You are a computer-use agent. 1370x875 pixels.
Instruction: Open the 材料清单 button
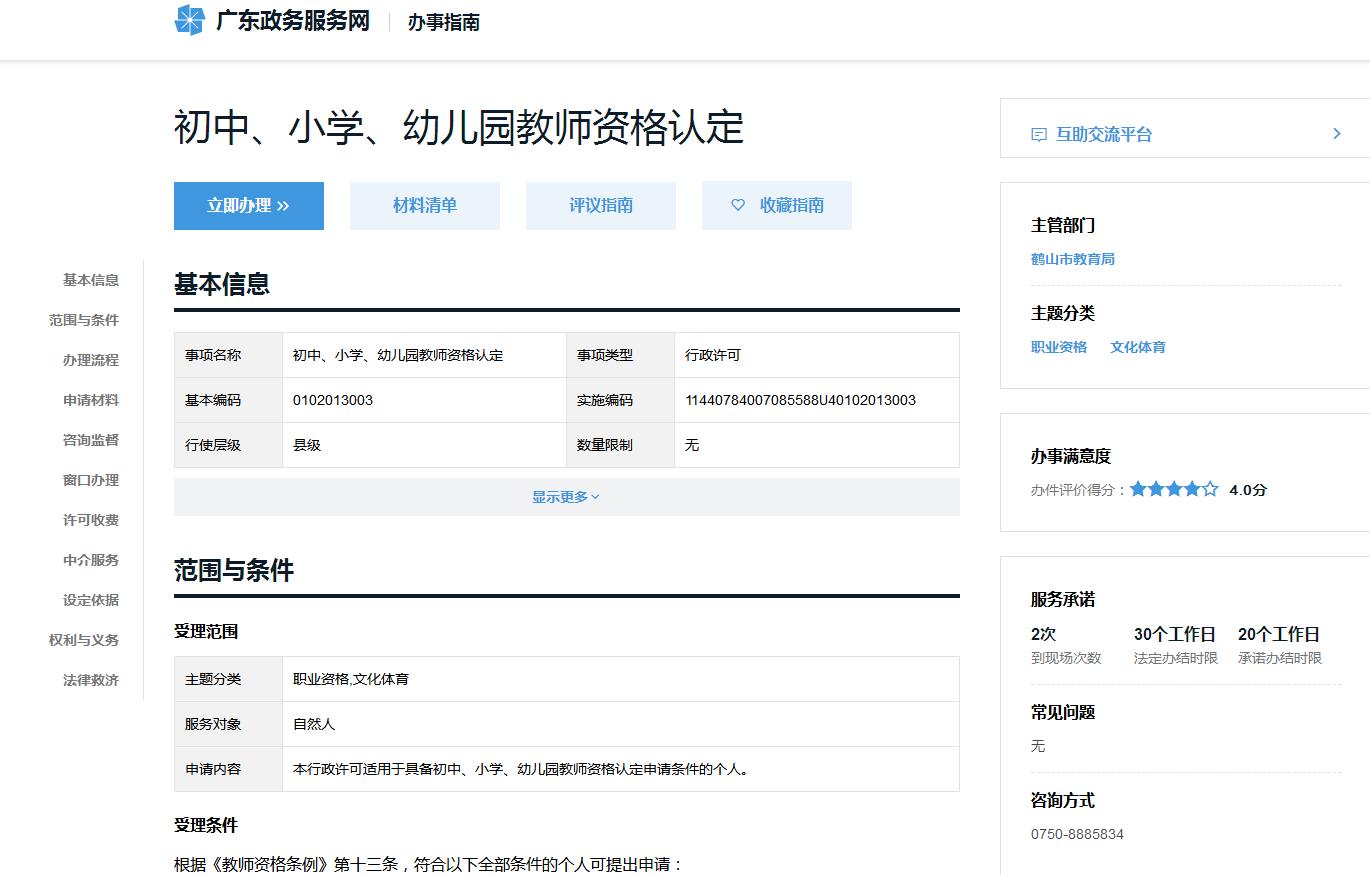click(425, 205)
